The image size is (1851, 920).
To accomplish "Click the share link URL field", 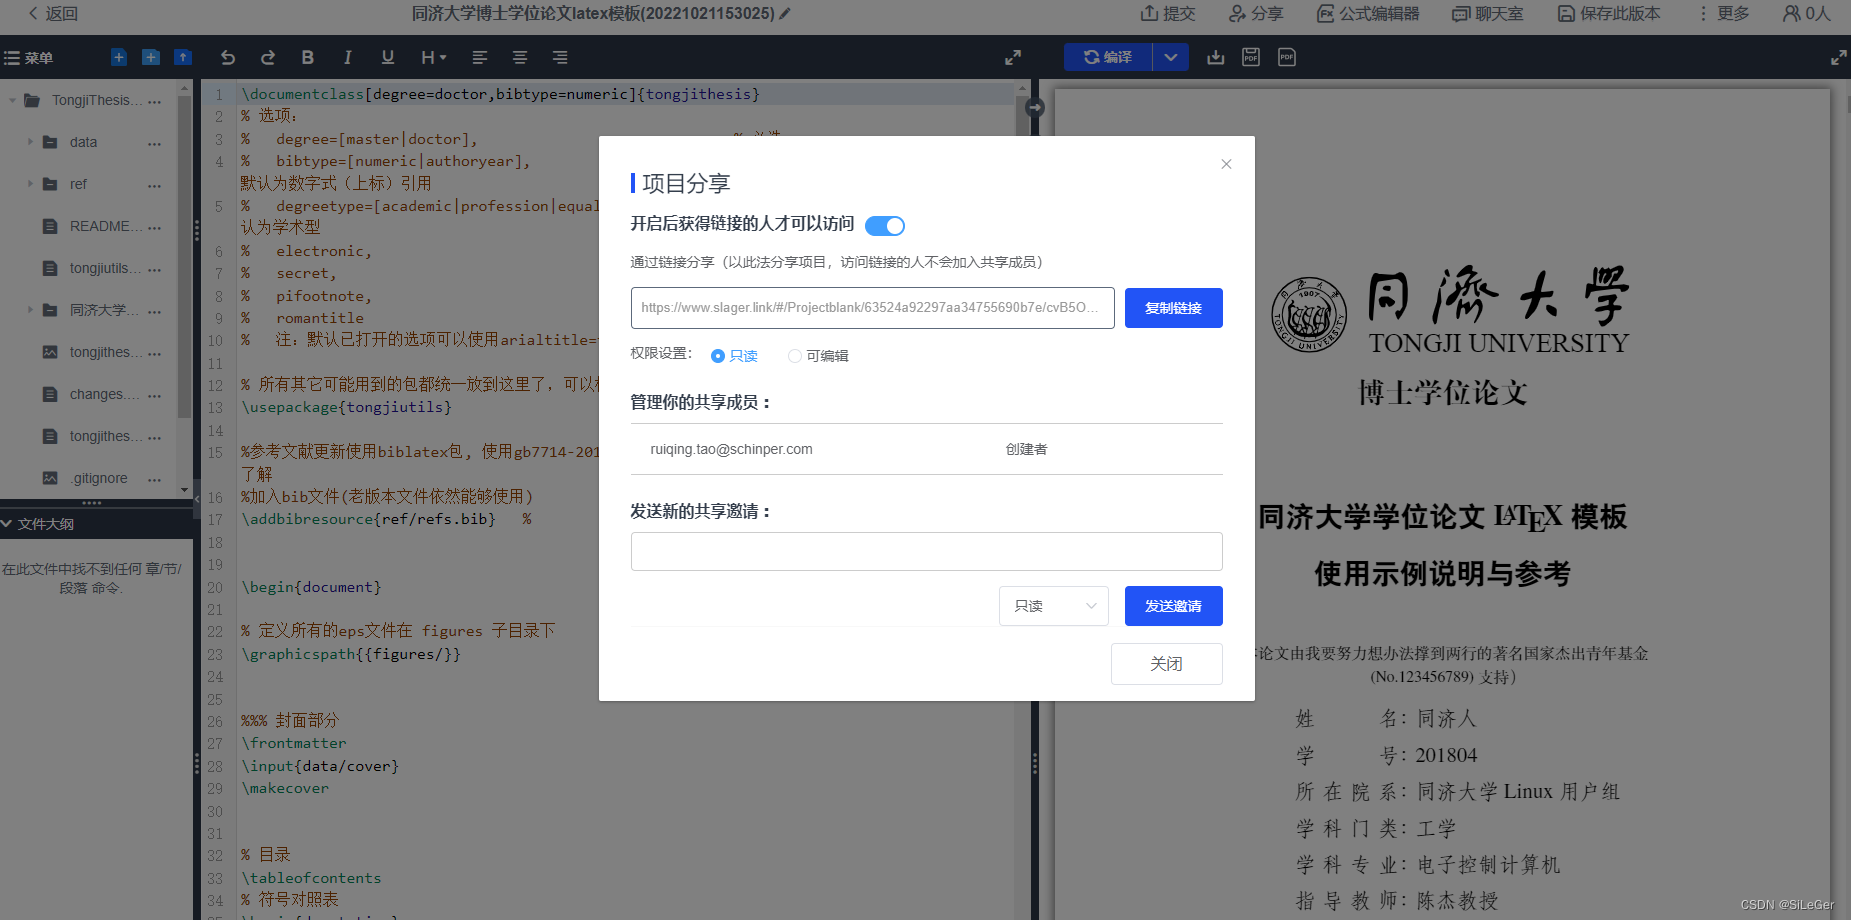I will point(873,308).
